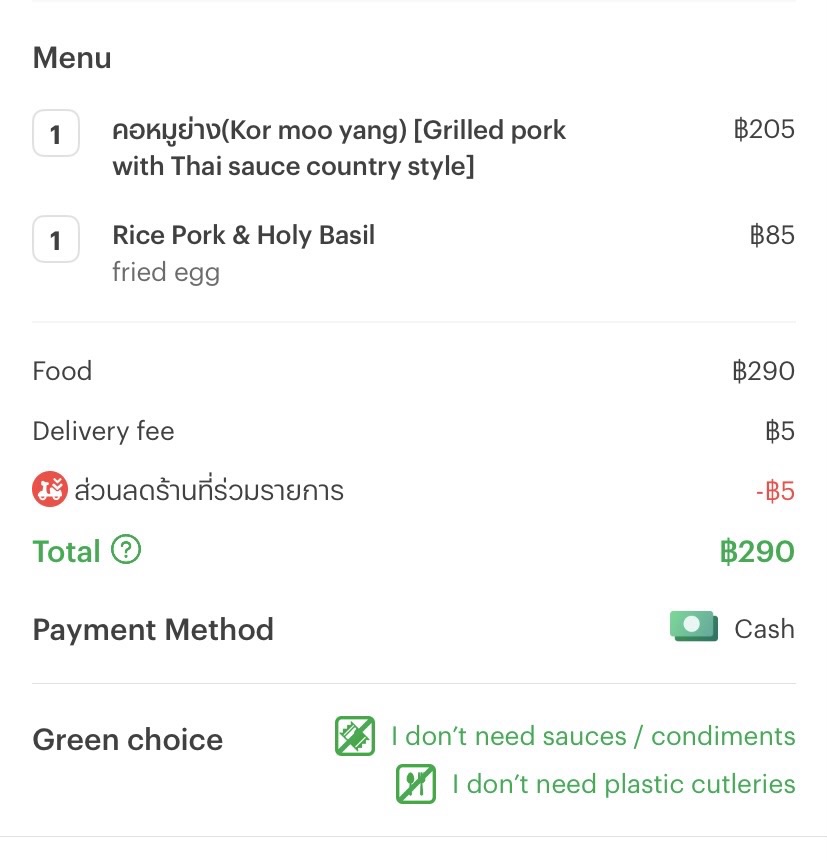This screenshot has width=827, height=861.
Task: Select quantity box for Kor moo yang
Action: coord(56,133)
